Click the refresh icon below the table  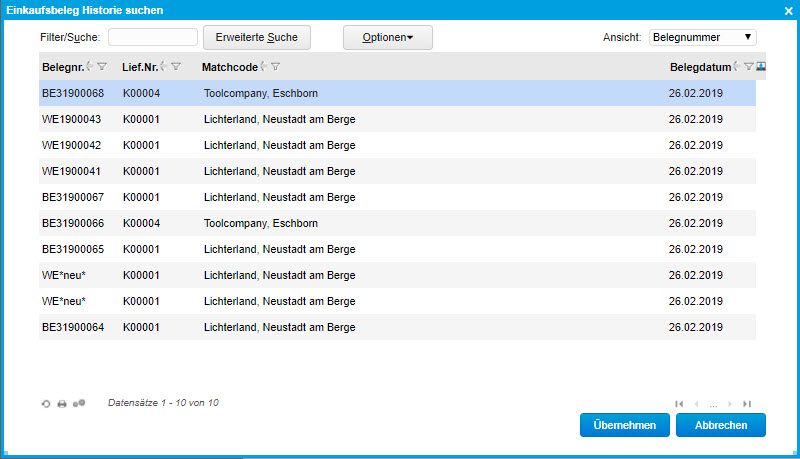click(46, 403)
